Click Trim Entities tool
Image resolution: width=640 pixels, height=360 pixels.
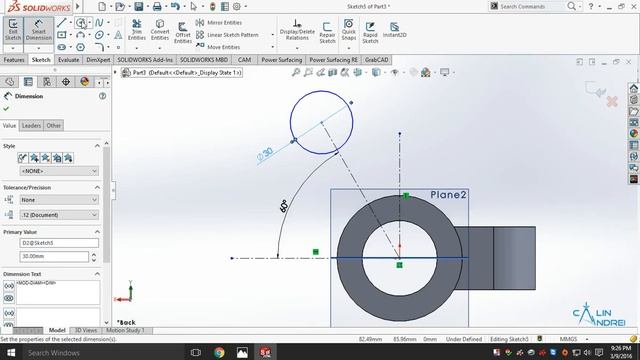pyautogui.click(x=137, y=29)
